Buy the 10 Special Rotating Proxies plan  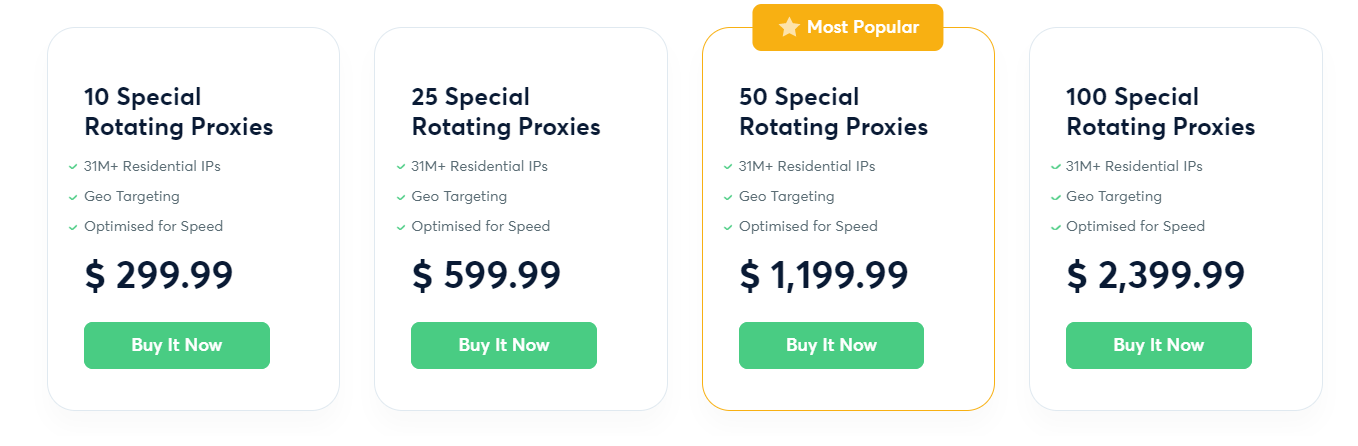pos(177,345)
